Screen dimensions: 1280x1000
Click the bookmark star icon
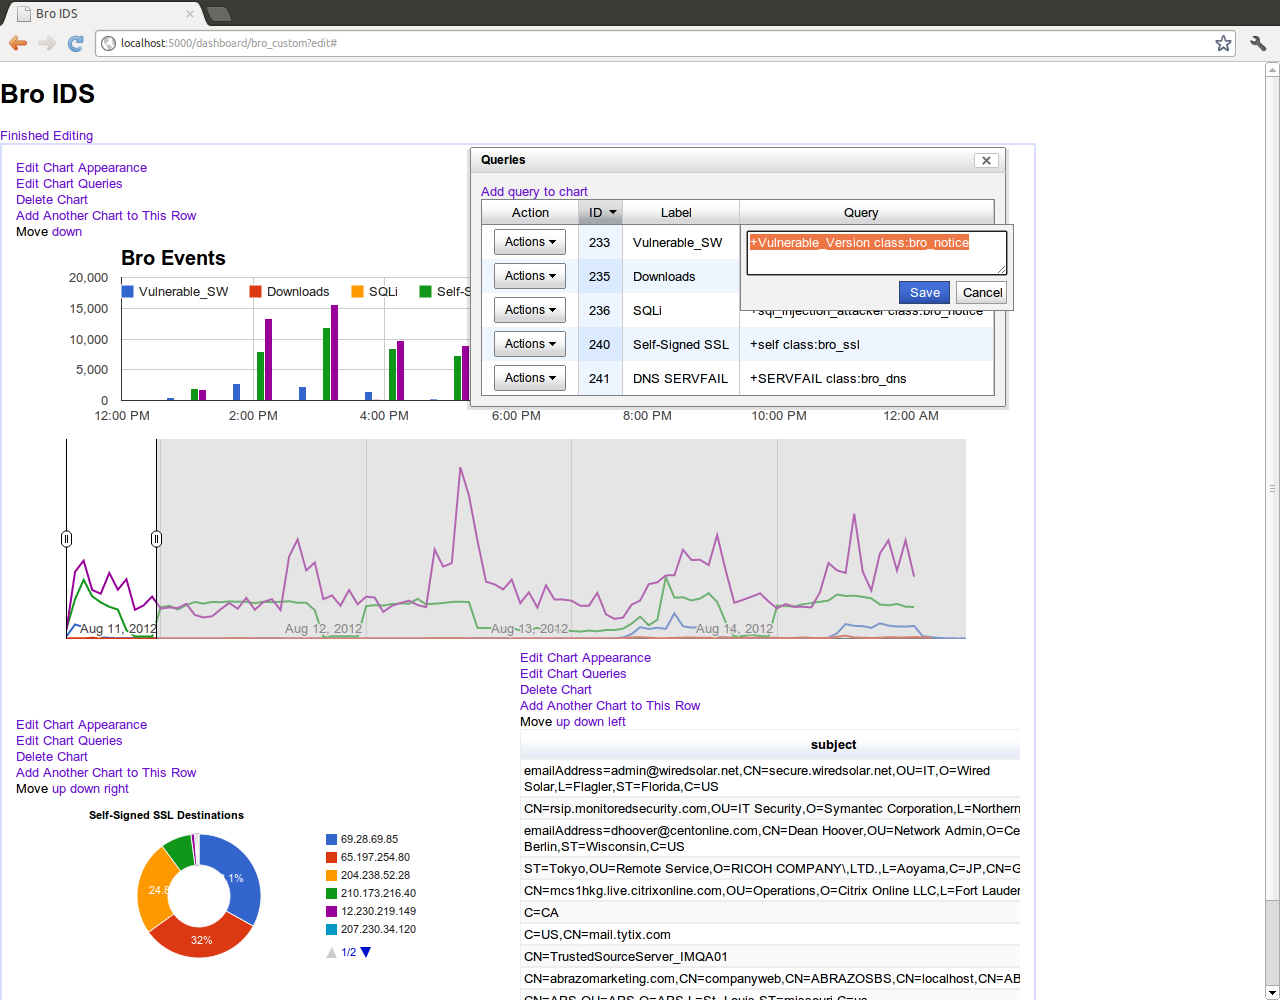pos(1222,43)
